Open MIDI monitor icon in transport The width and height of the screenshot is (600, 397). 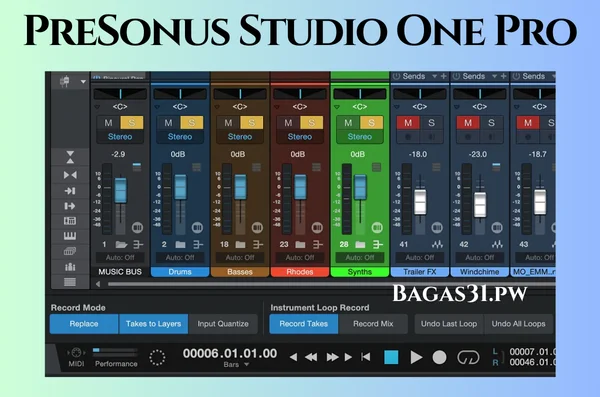[x=76, y=353]
